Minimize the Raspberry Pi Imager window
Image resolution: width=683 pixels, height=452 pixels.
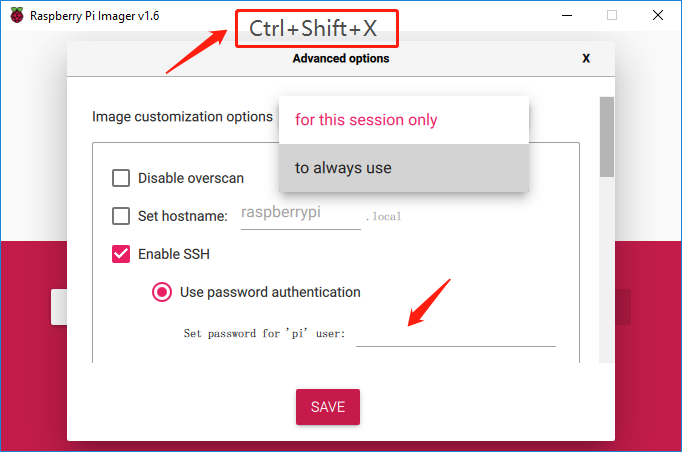[565, 16]
